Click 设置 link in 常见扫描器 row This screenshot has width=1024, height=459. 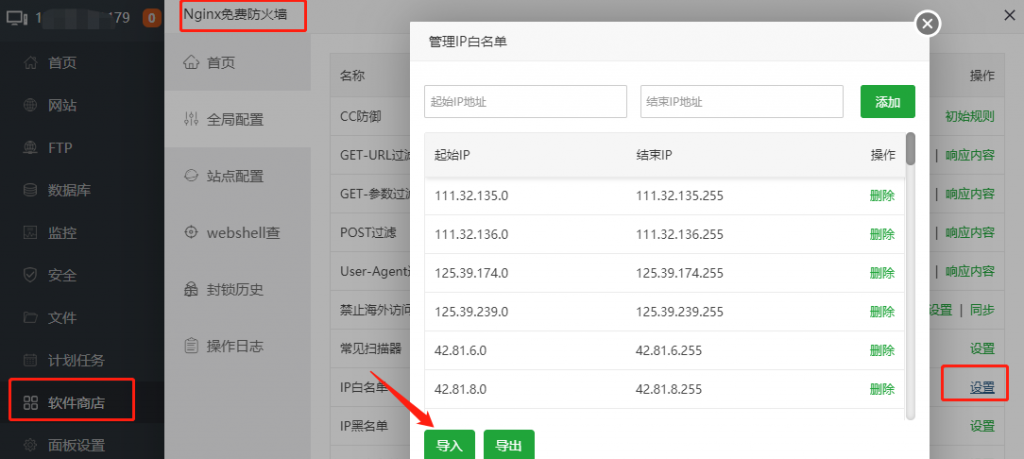click(x=982, y=349)
